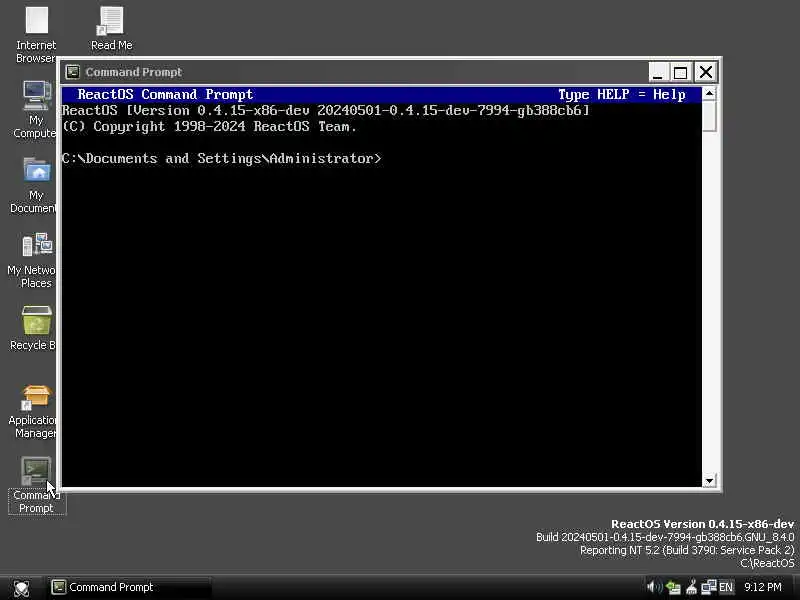
Task: Click the Command Prompt title bar text
Action: [x=134, y=72]
